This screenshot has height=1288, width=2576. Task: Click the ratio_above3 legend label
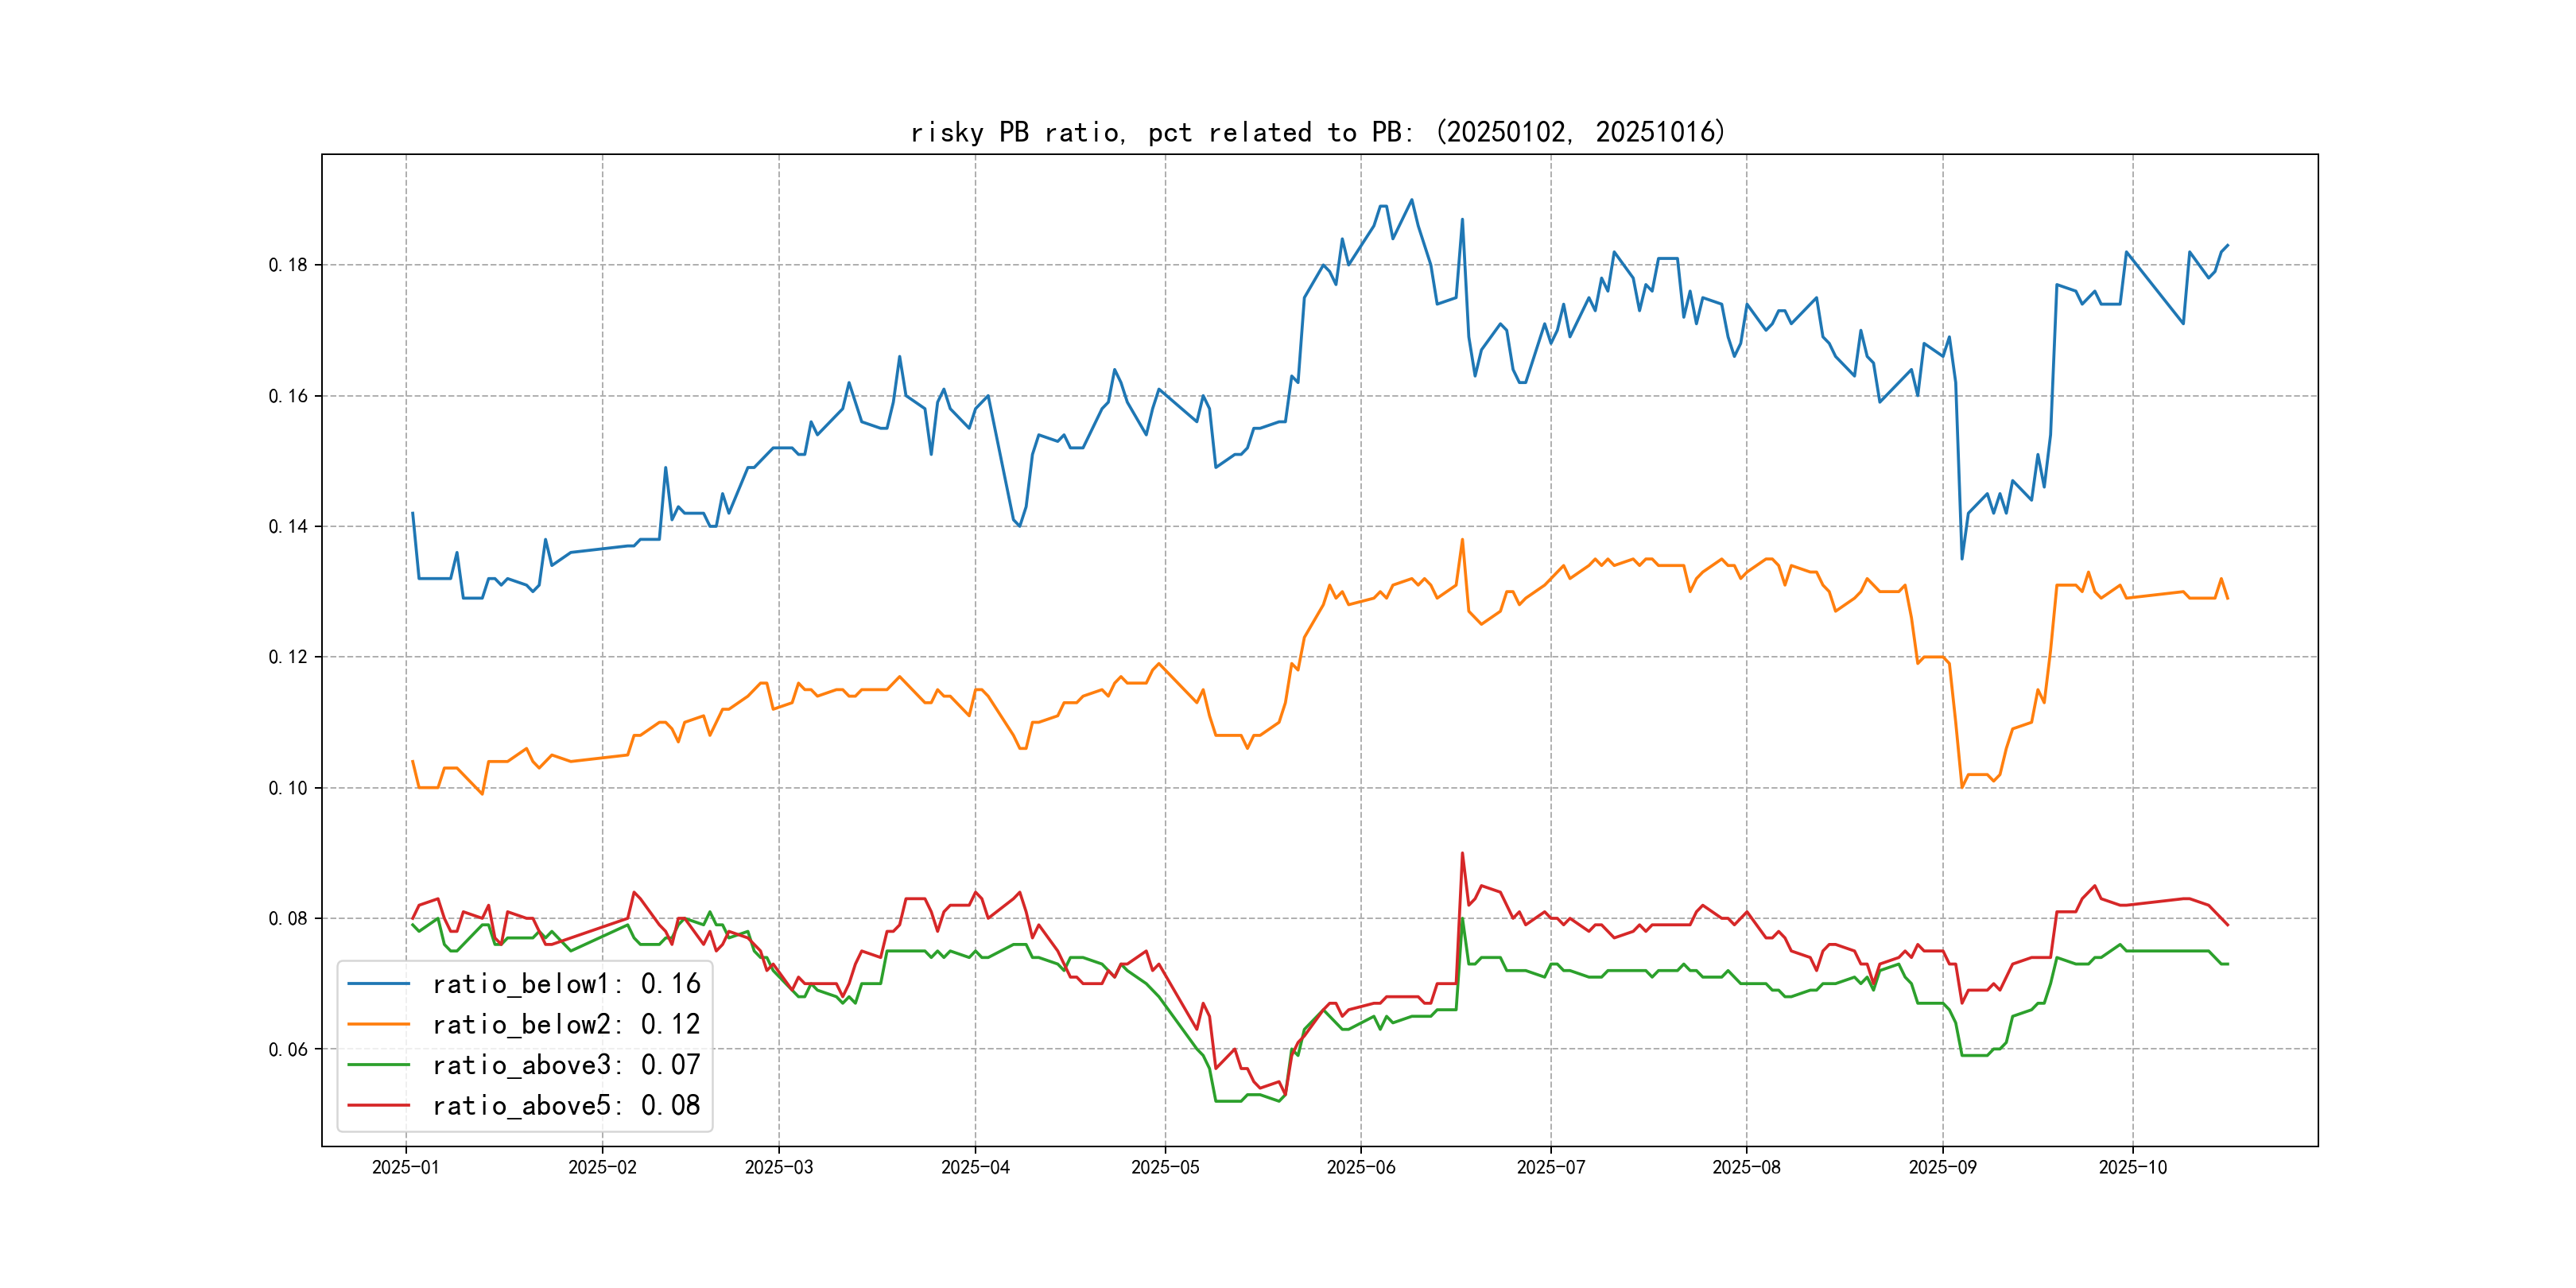click(x=566, y=1065)
